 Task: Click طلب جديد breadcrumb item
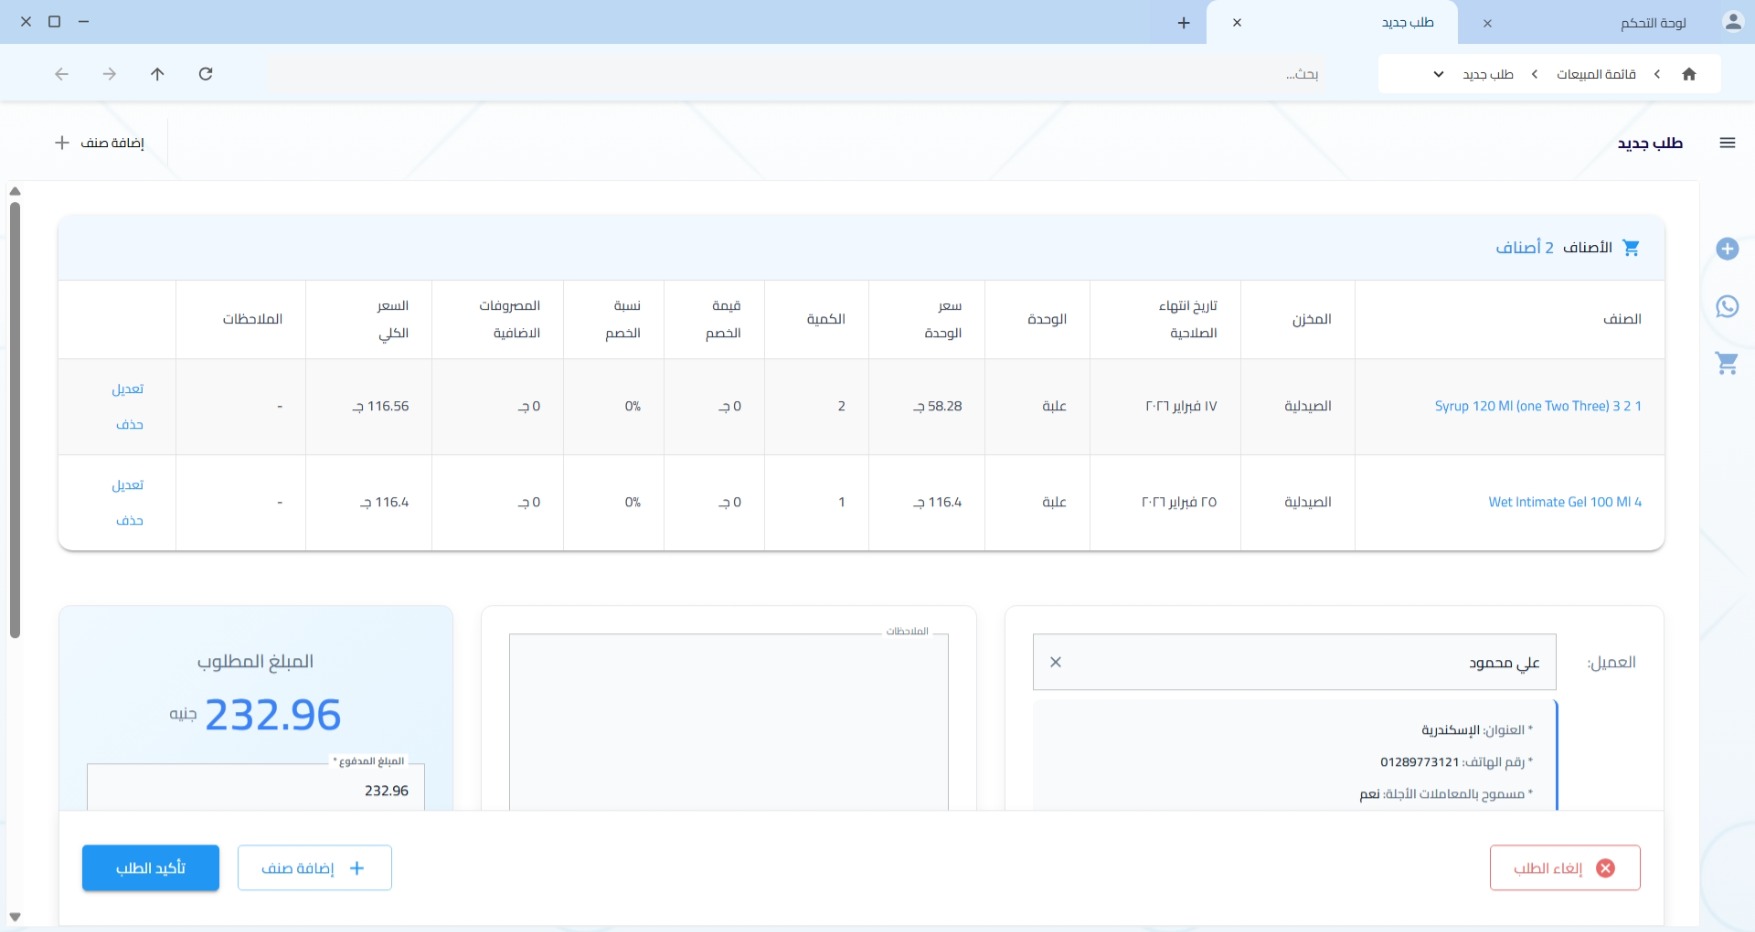pyautogui.click(x=1488, y=74)
